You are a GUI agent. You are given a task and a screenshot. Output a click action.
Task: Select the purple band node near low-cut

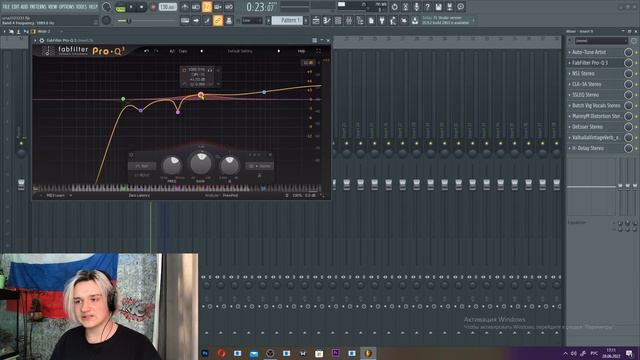(x=141, y=110)
